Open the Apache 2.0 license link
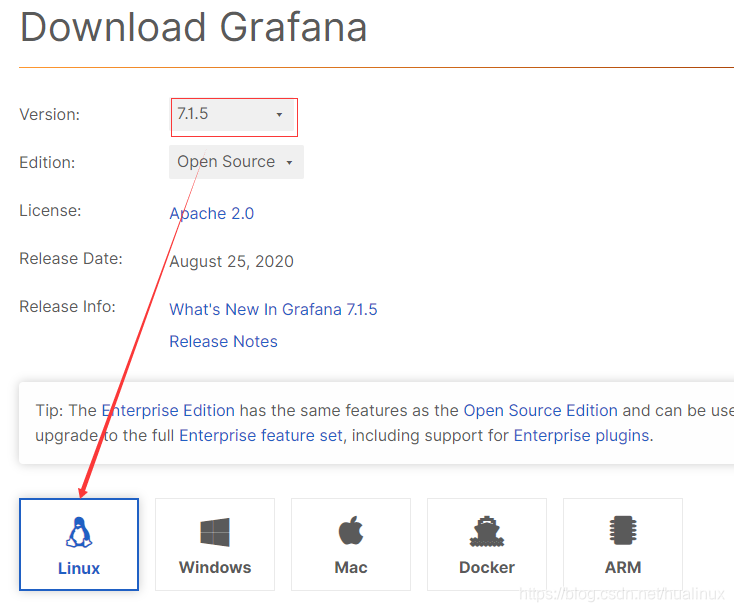The width and height of the screenshot is (734, 612). (x=212, y=214)
